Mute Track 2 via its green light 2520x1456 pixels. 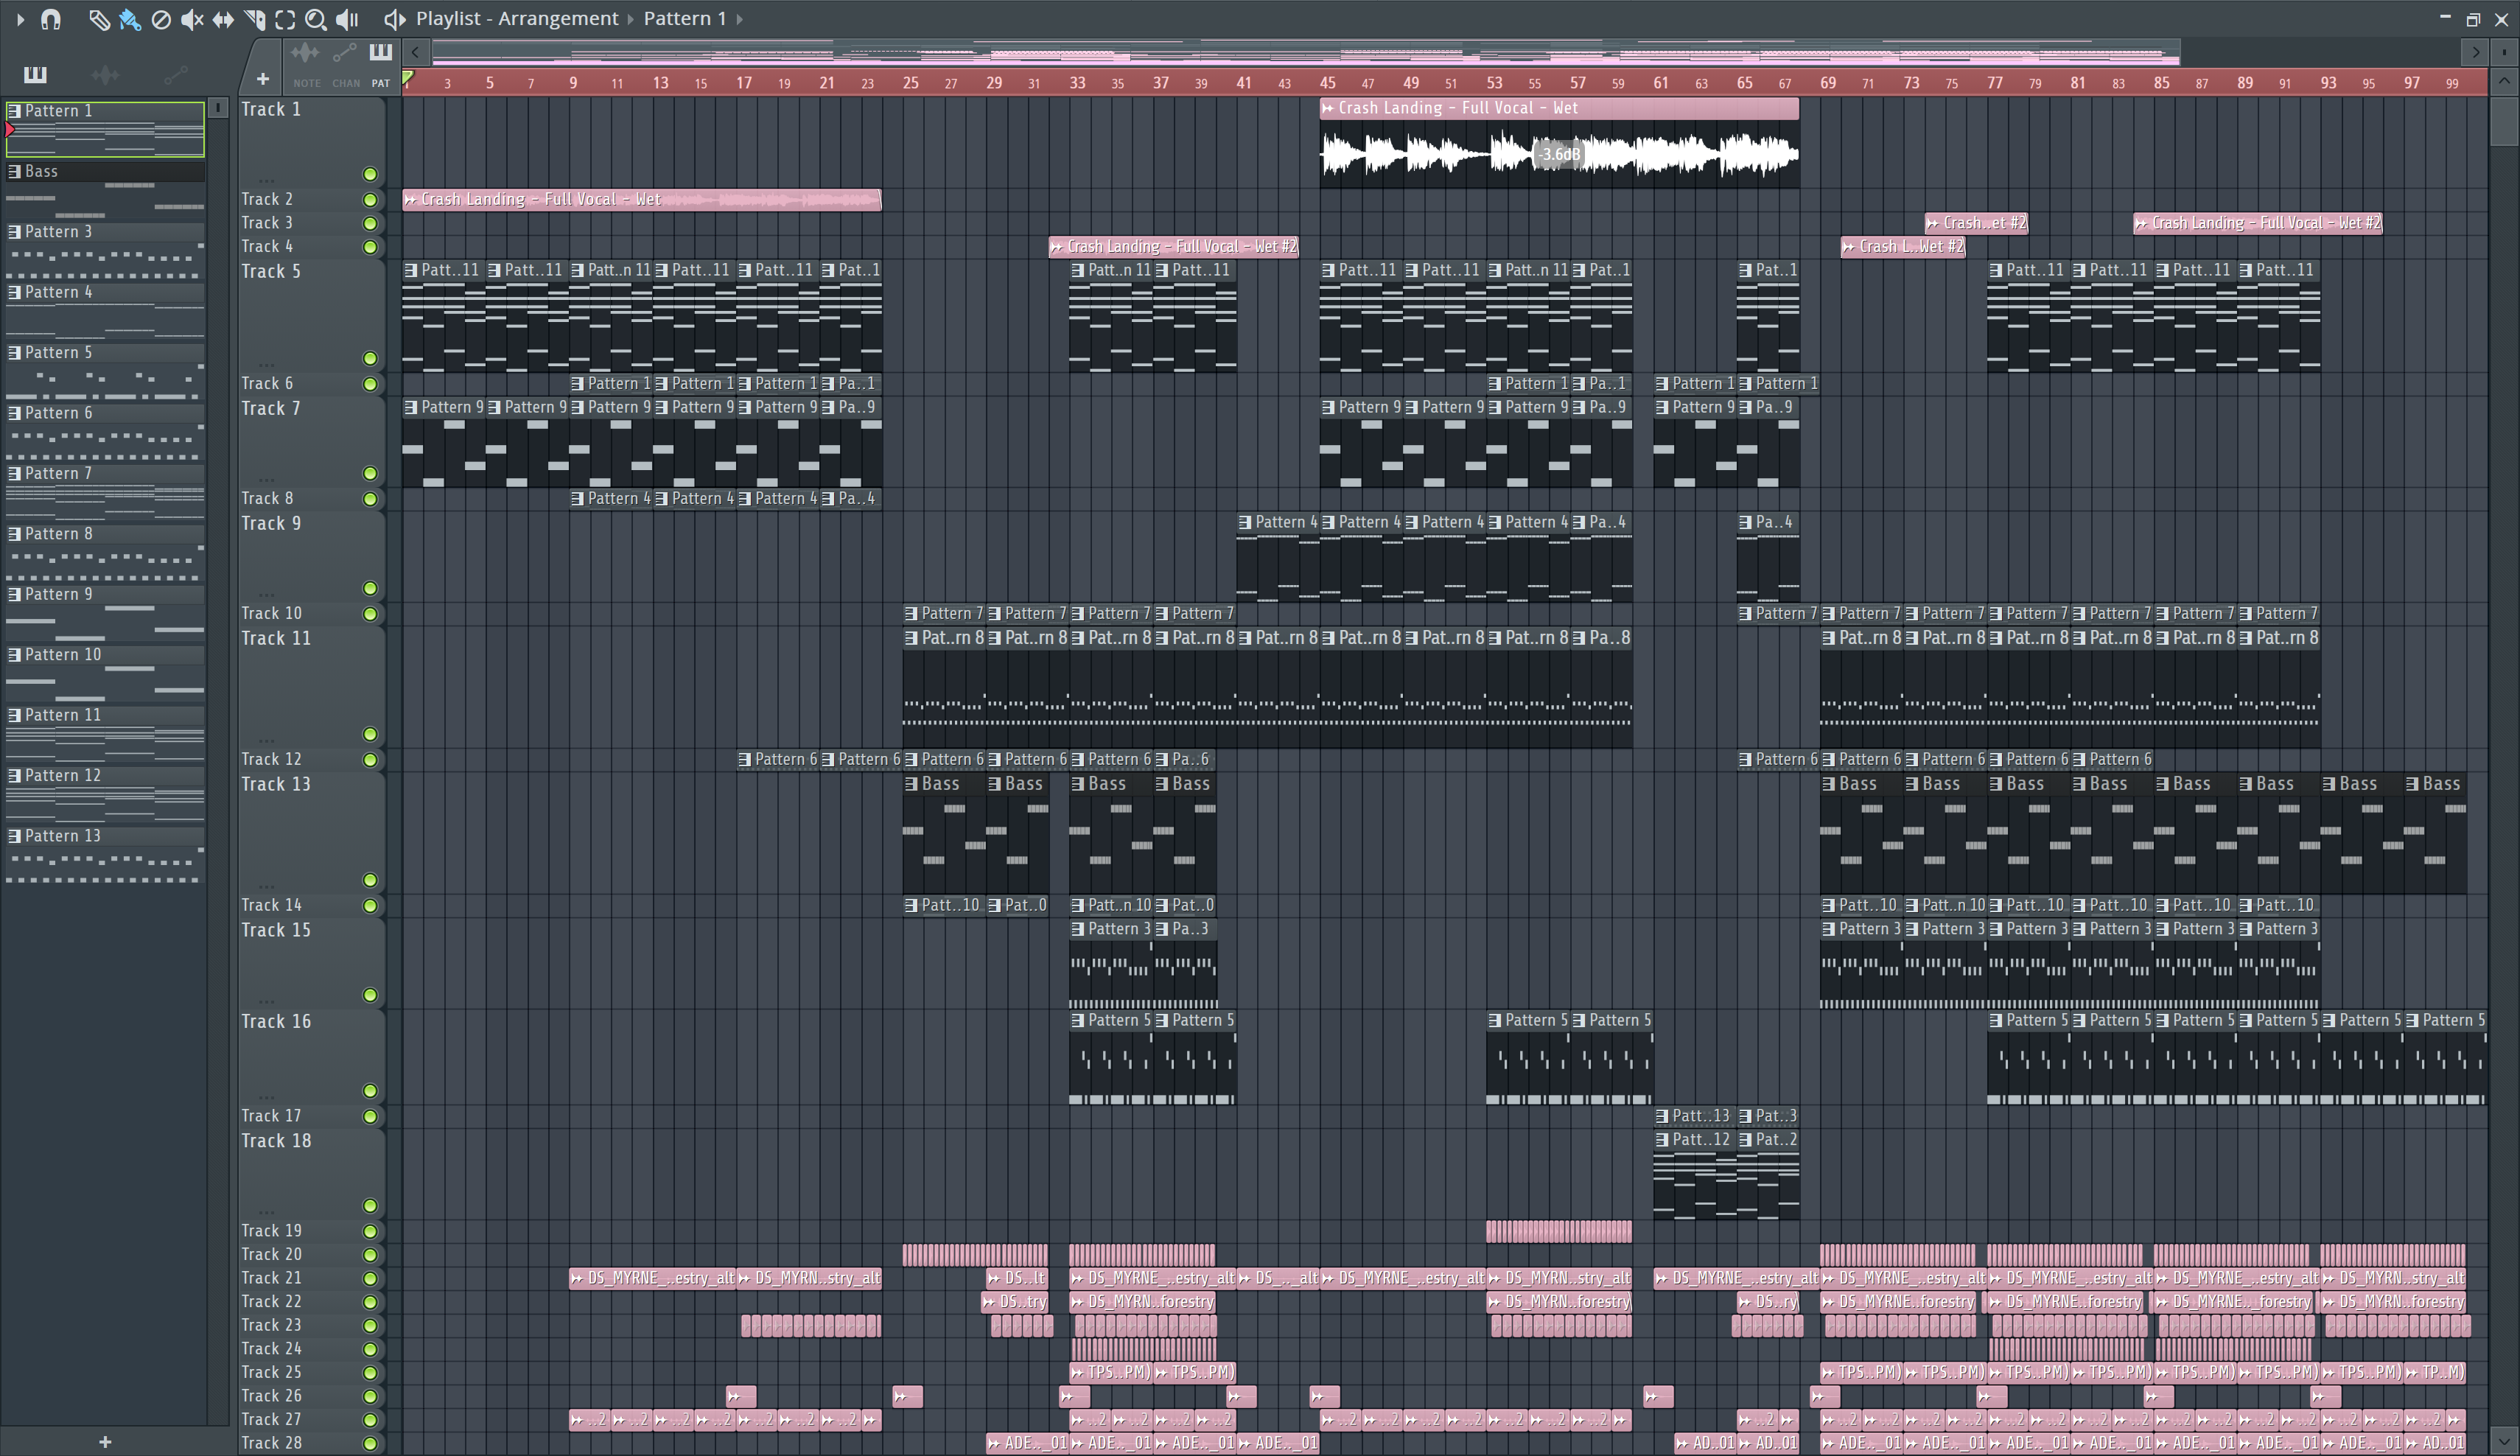tap(370, 200)
